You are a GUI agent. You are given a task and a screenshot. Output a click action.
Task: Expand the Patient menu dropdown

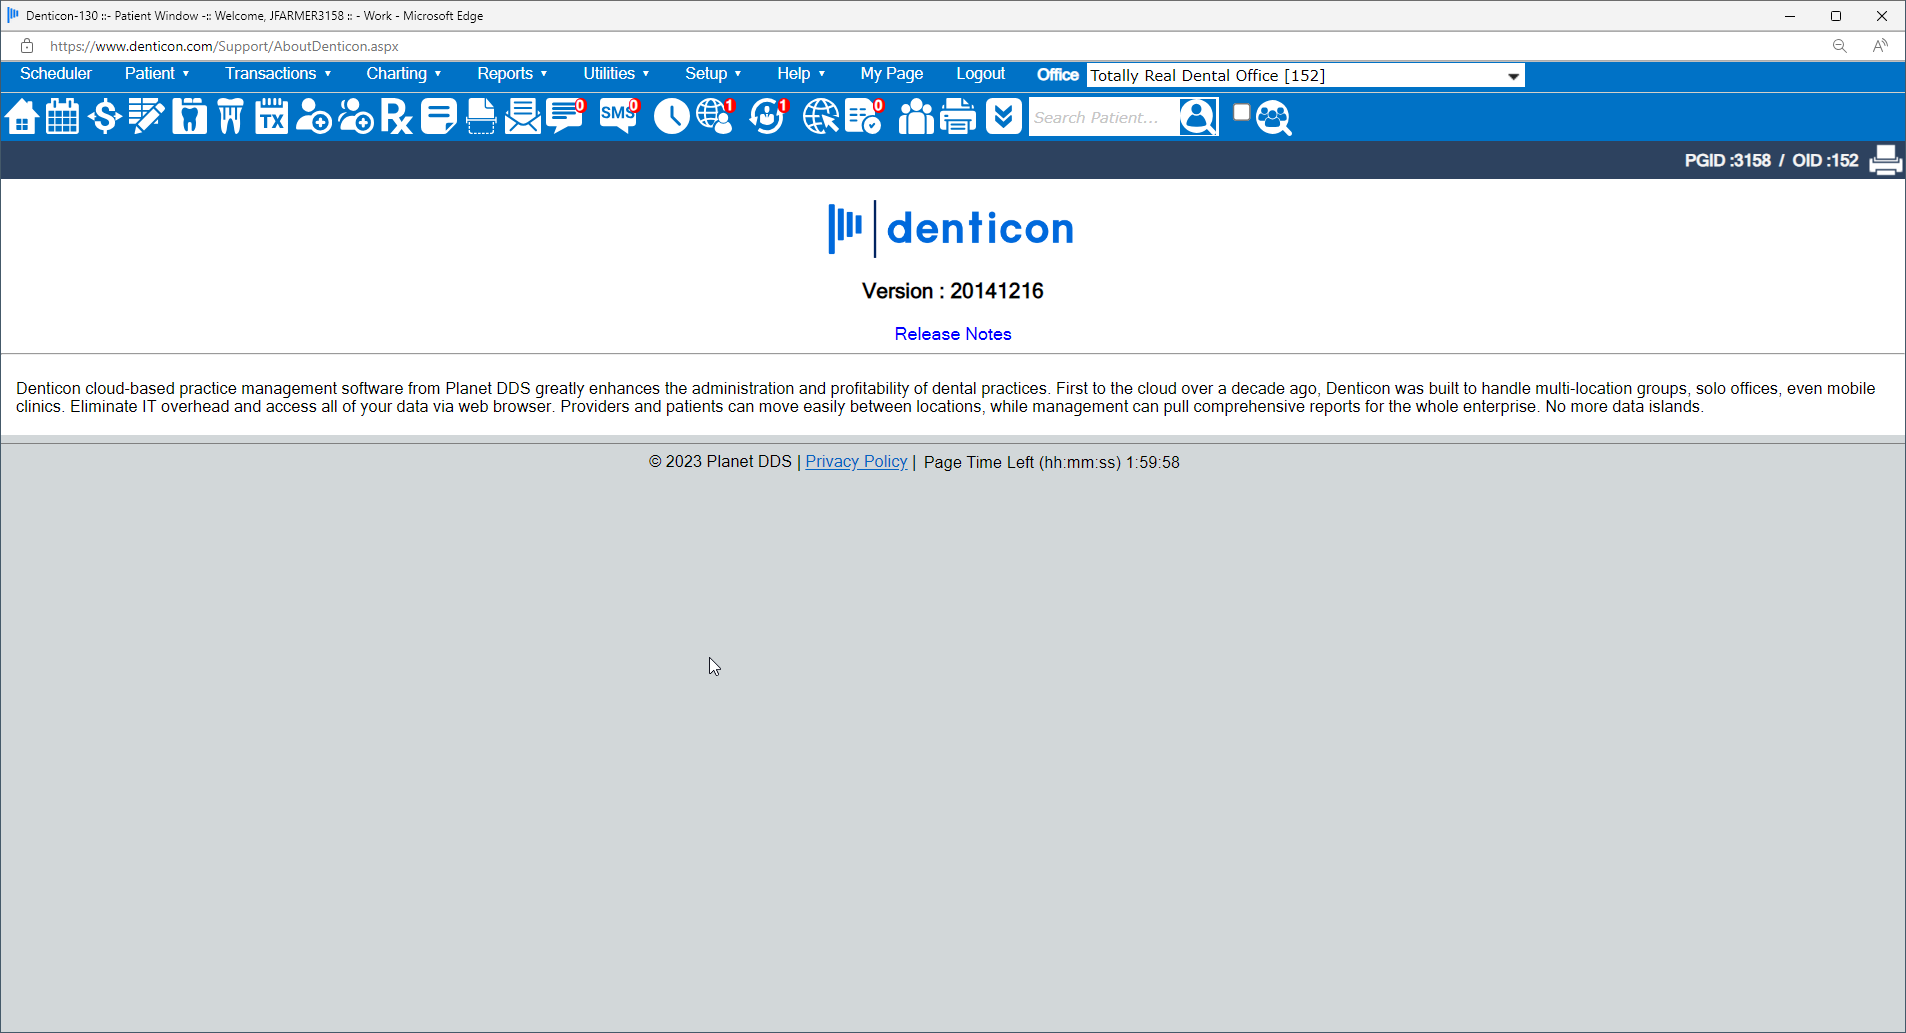click(157, 74)
